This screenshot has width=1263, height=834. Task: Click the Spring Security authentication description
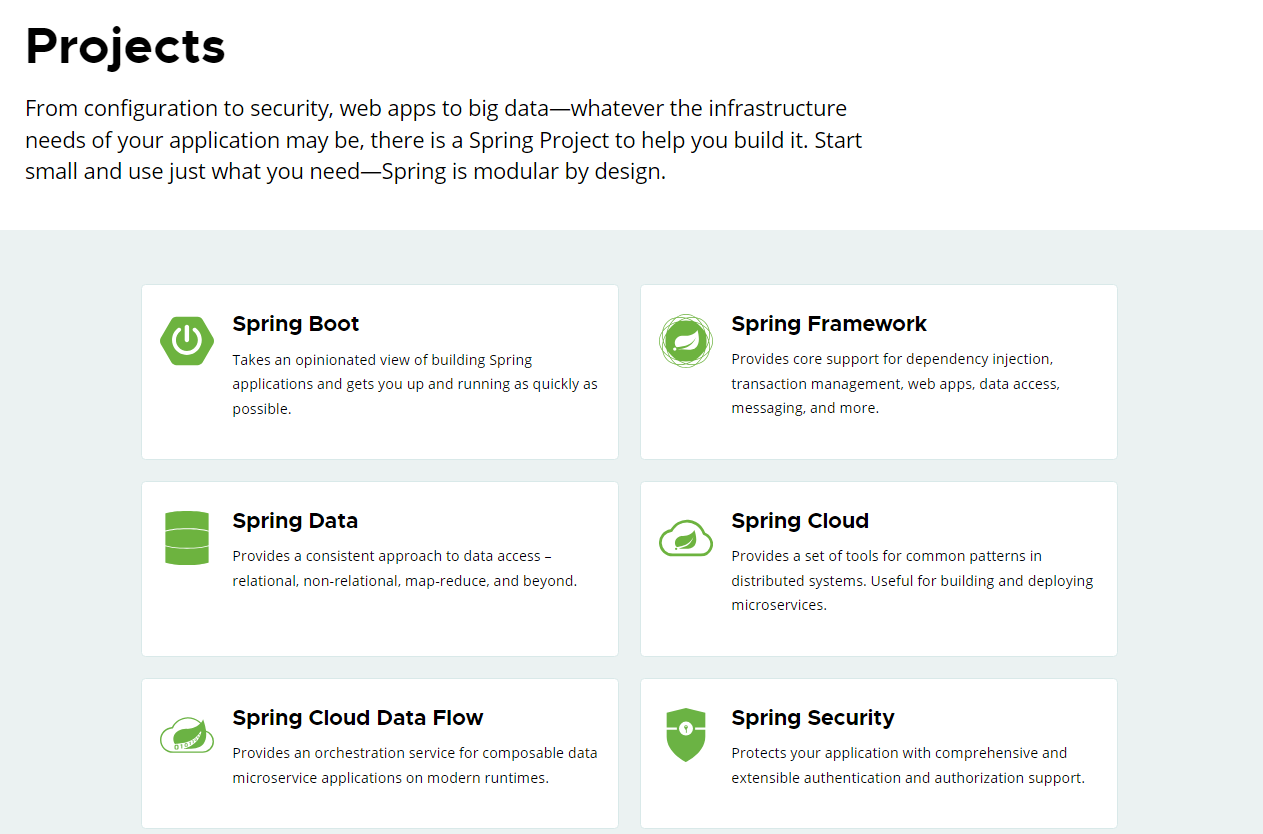908,765
